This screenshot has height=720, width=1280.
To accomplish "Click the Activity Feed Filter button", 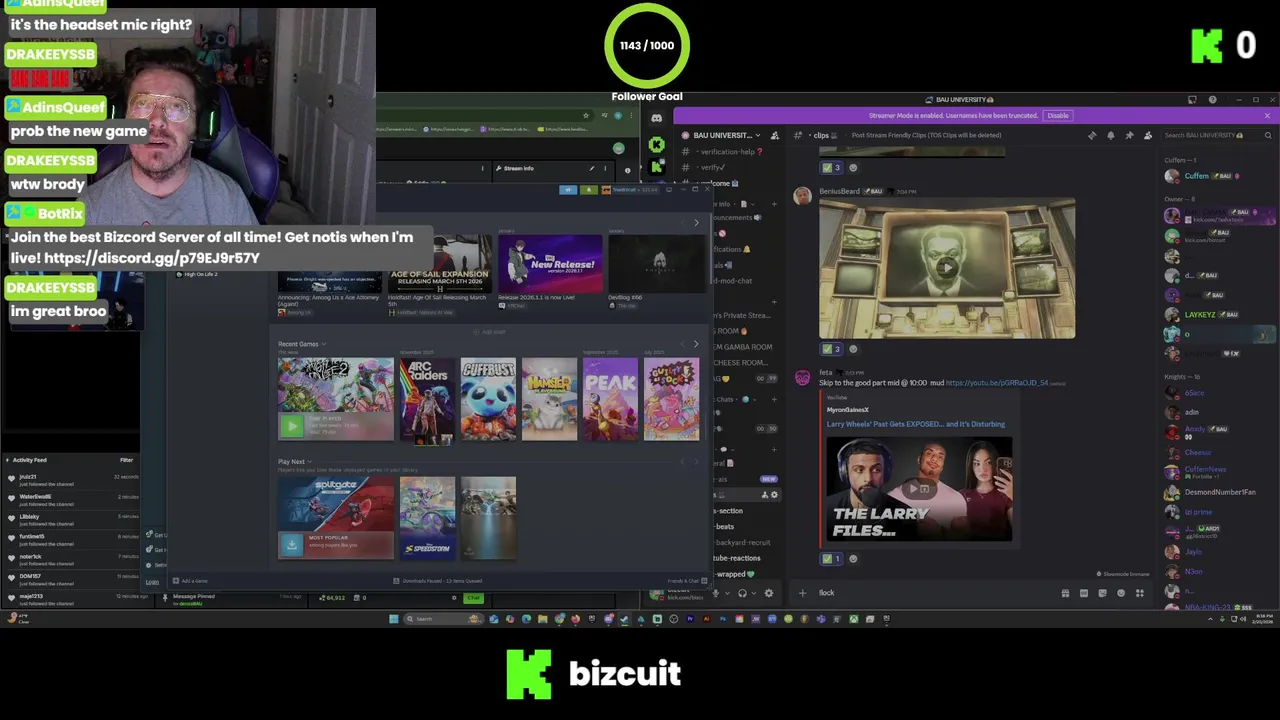I will (x=127, y=460).
